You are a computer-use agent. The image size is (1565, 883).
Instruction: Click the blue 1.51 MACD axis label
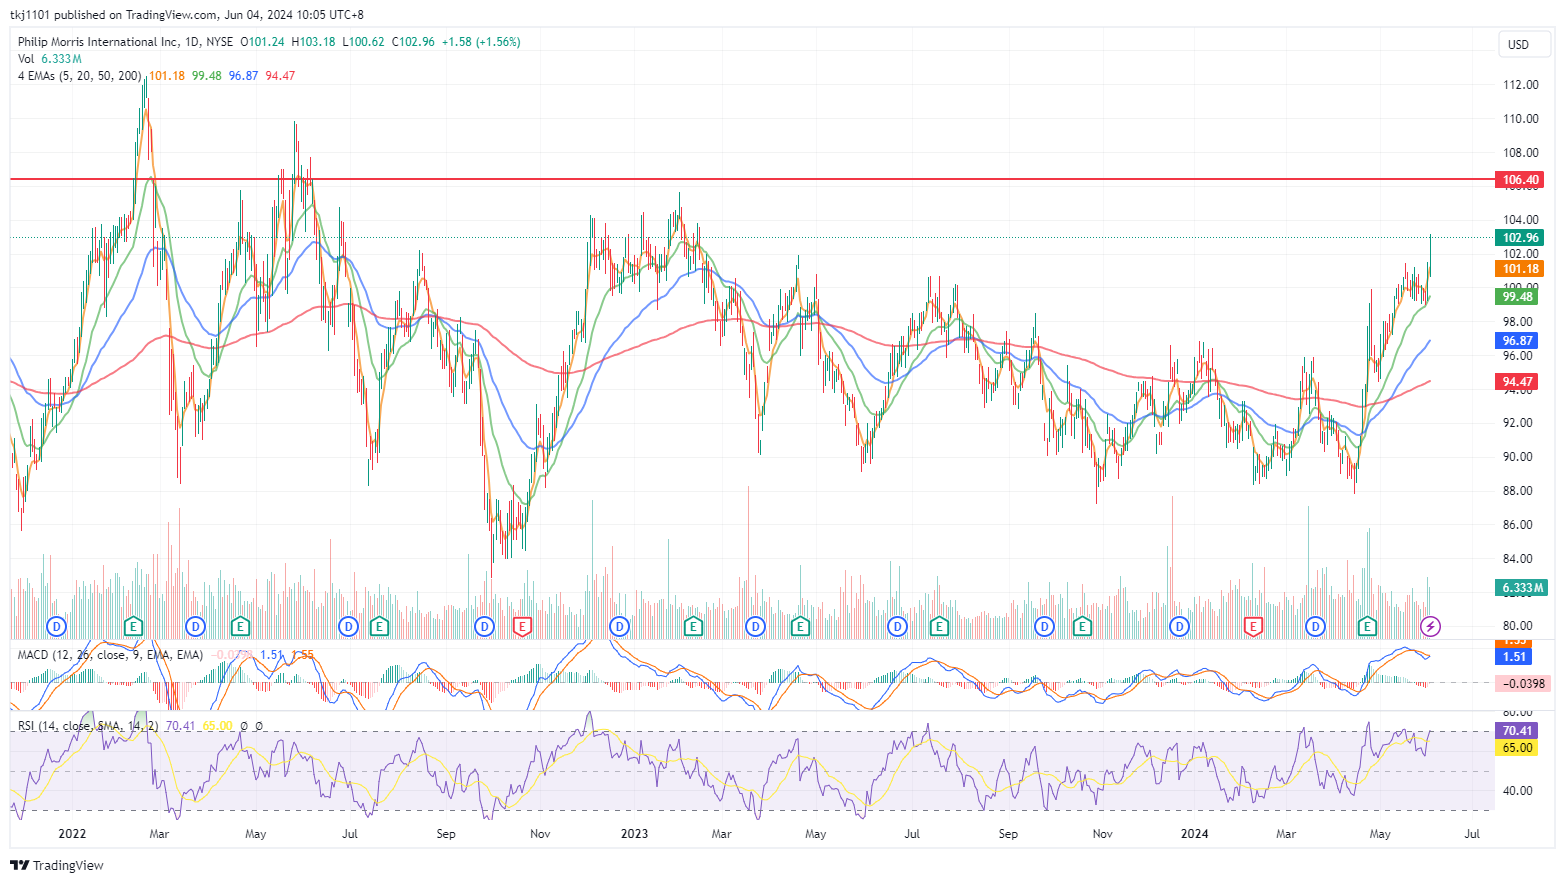coord(1514,657)
